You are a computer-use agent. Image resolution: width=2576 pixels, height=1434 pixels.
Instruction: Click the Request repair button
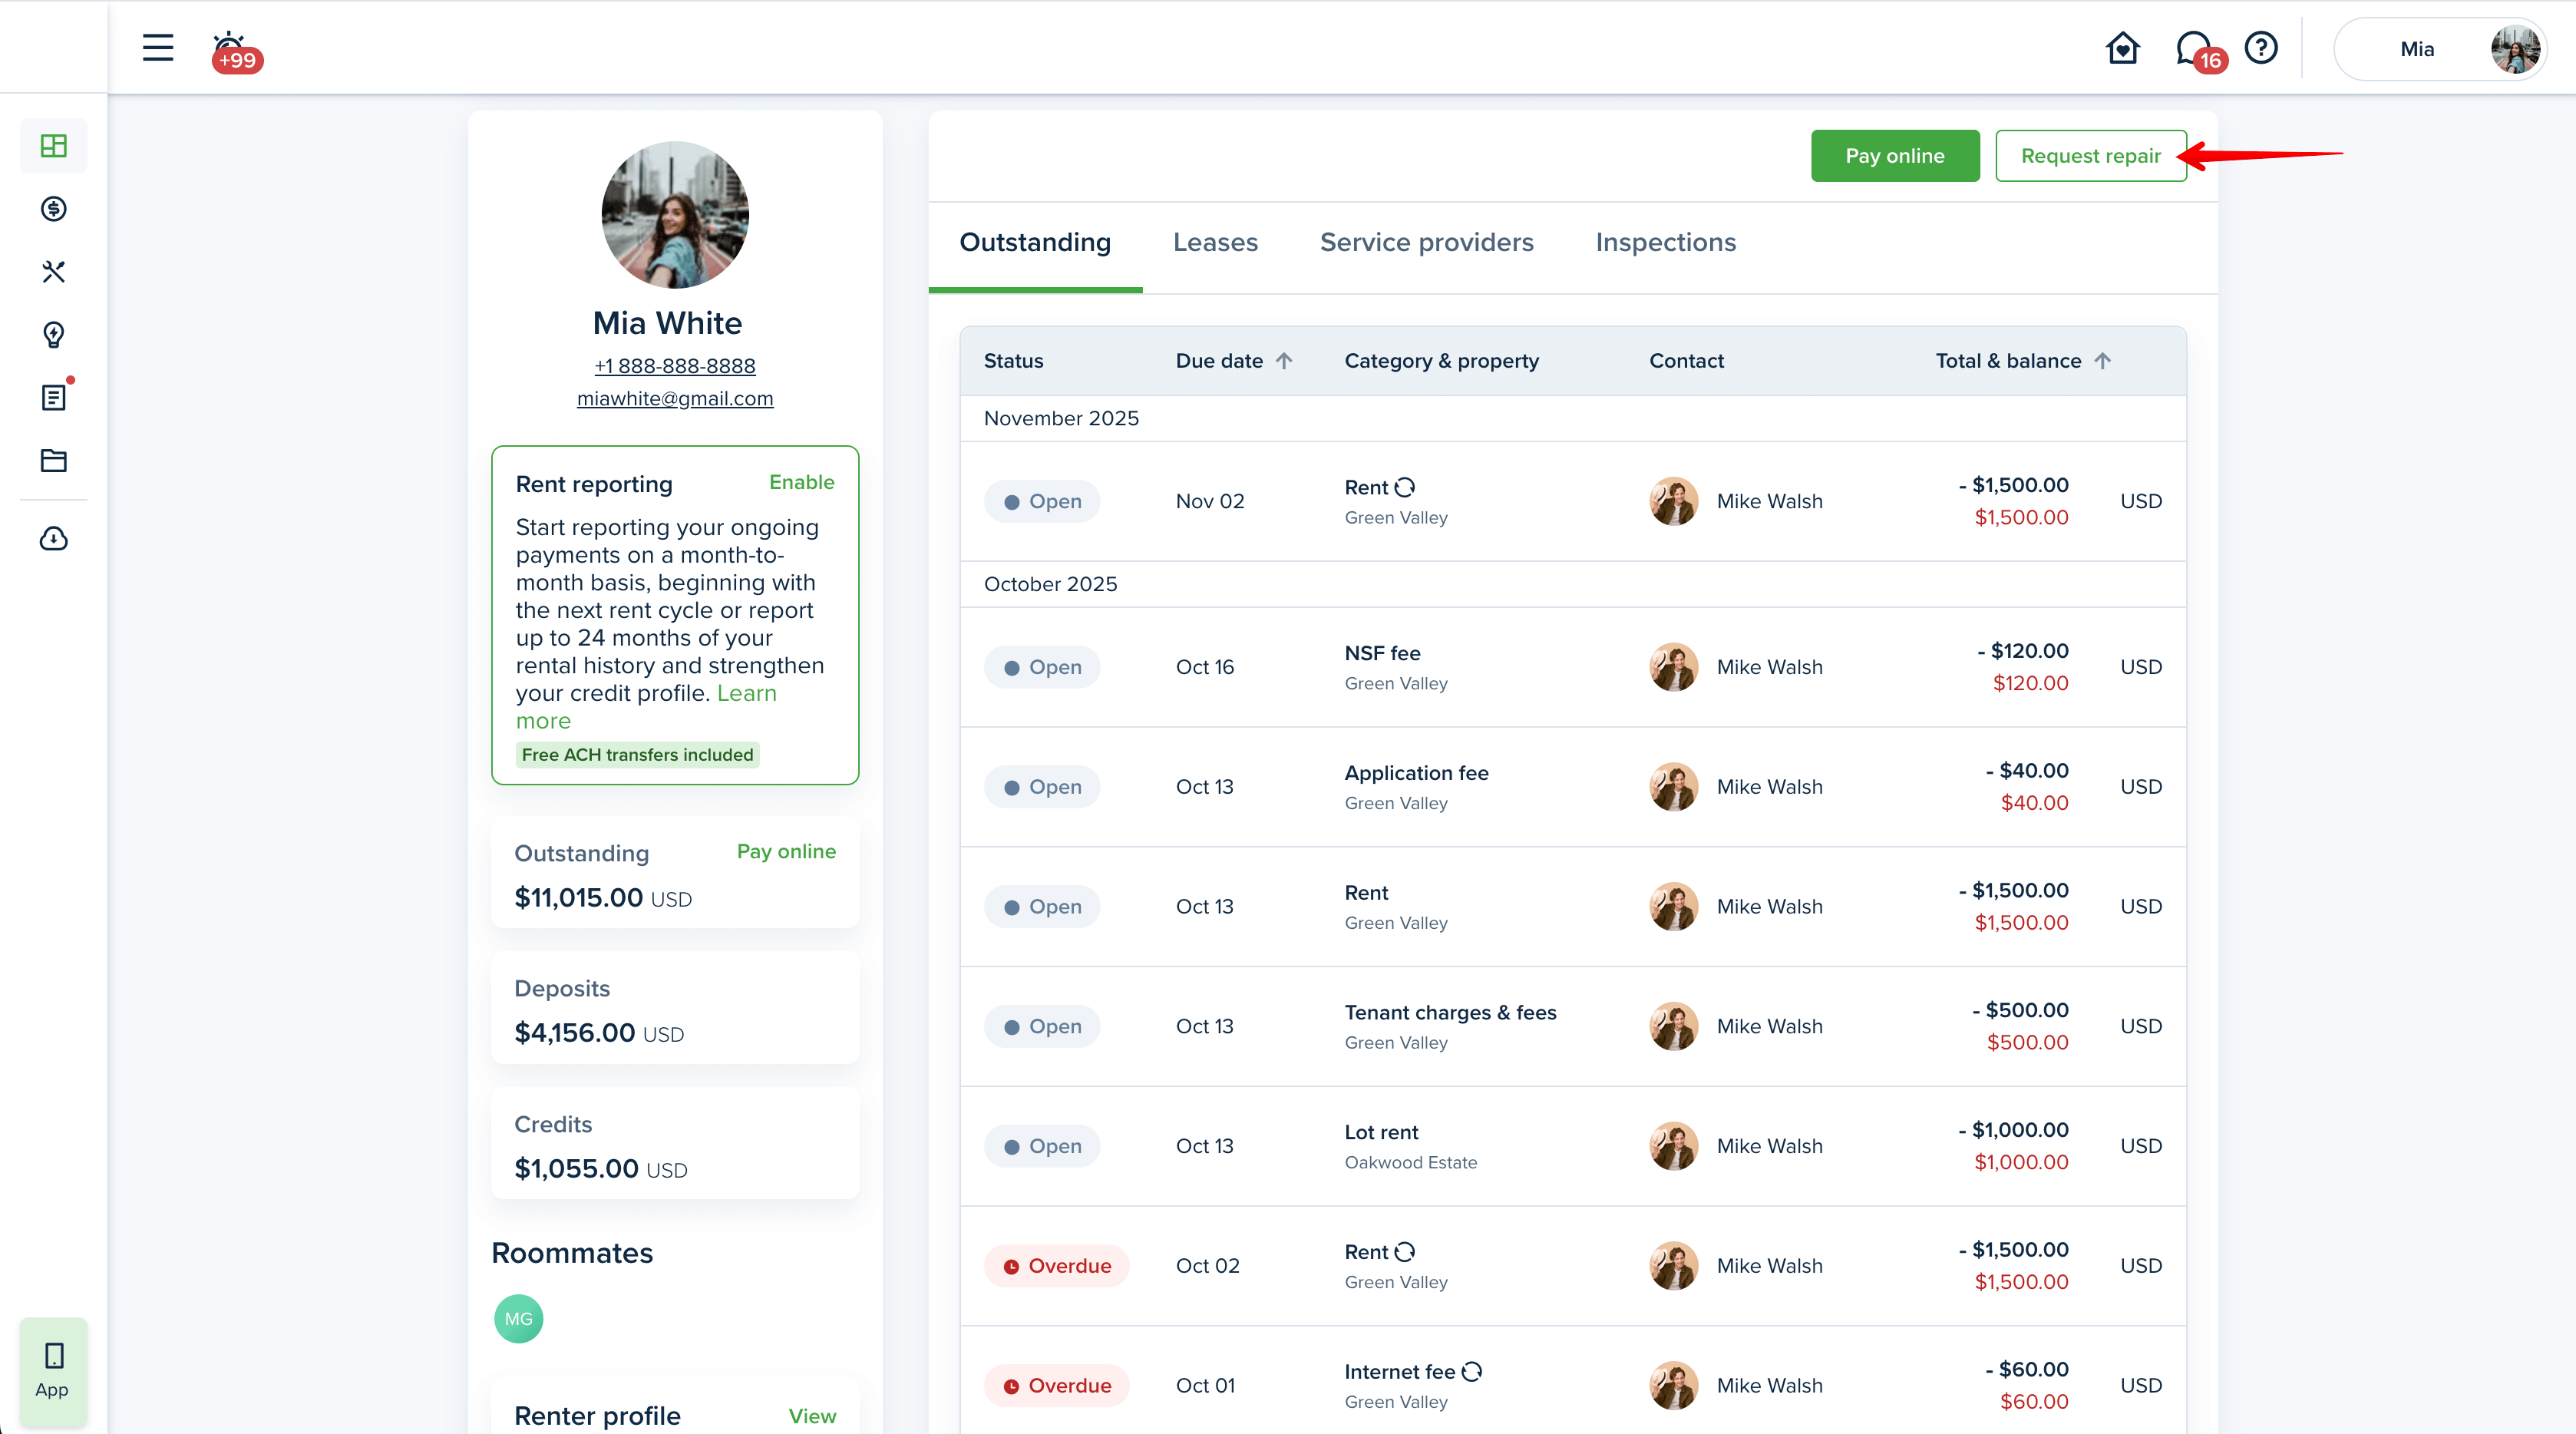tap(2090, 156)
